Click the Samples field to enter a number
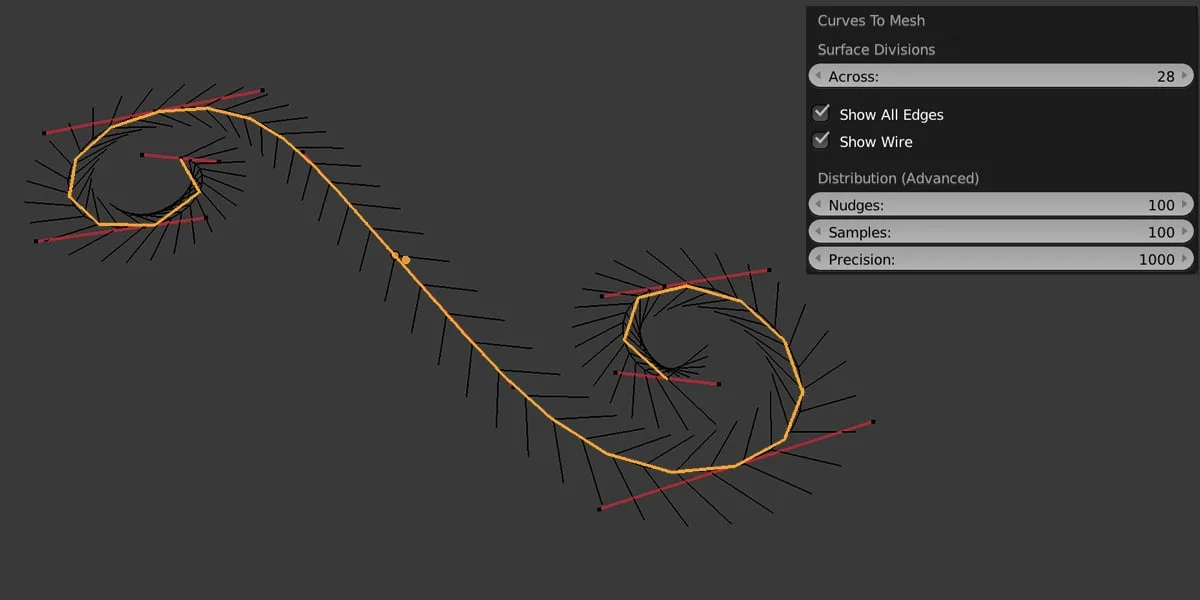The width and height of the screenshot is (1200, 600). tap(1000, 231)
